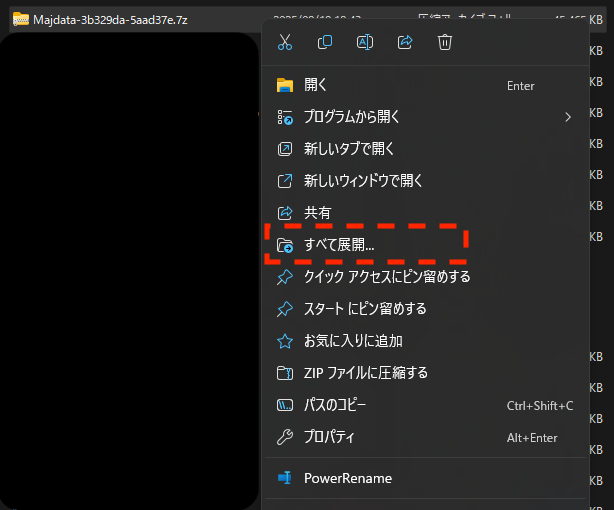Click the star icon for お気に入りに追加
Viewport: 614px width, 510px height.
click(x=285, y=341)
